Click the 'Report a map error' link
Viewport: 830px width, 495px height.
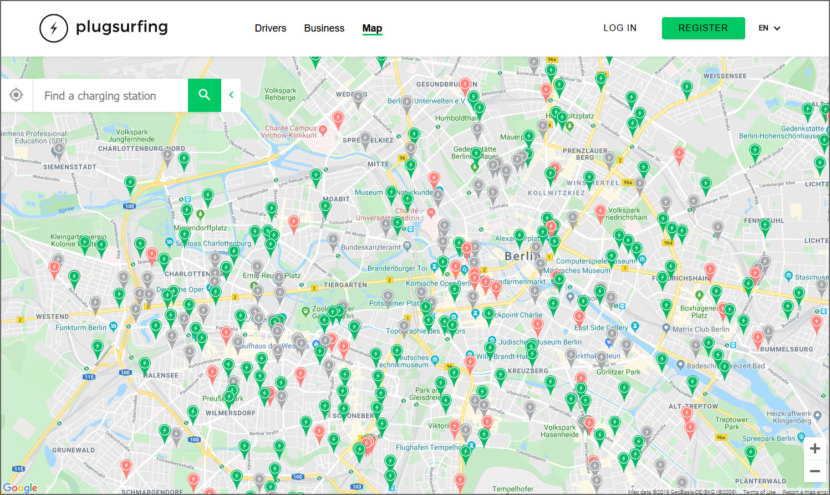pyautogui.click(x=805, y=492)
